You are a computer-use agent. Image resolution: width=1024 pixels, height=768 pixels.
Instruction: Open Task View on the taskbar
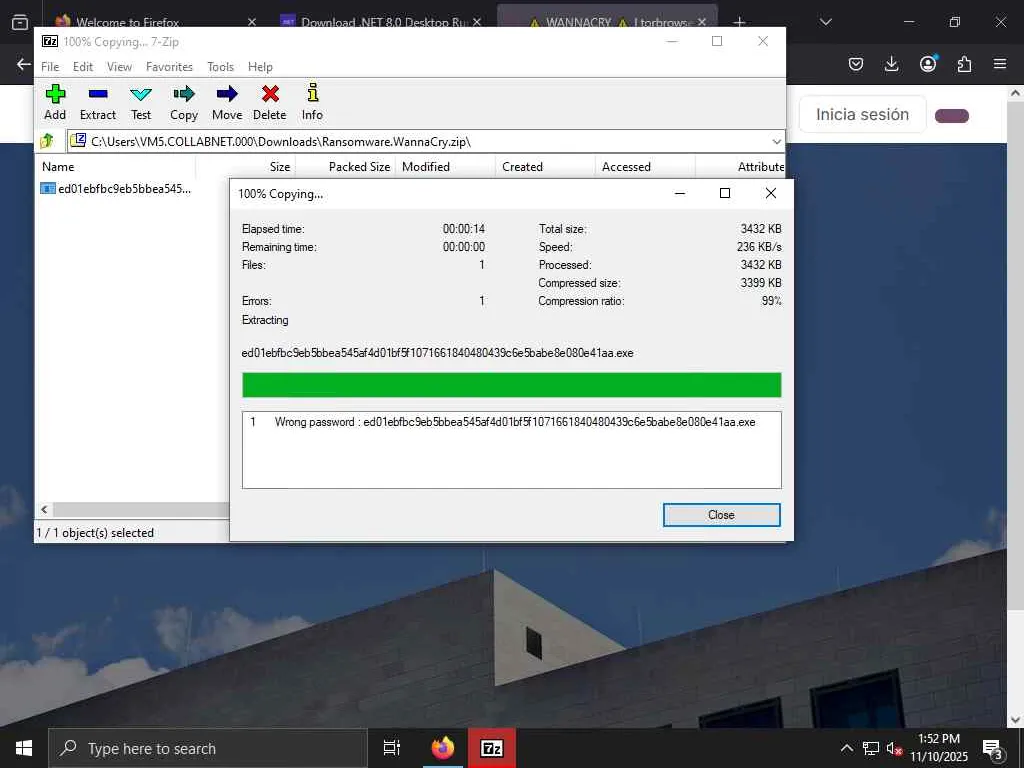click(x=392, y=748)
